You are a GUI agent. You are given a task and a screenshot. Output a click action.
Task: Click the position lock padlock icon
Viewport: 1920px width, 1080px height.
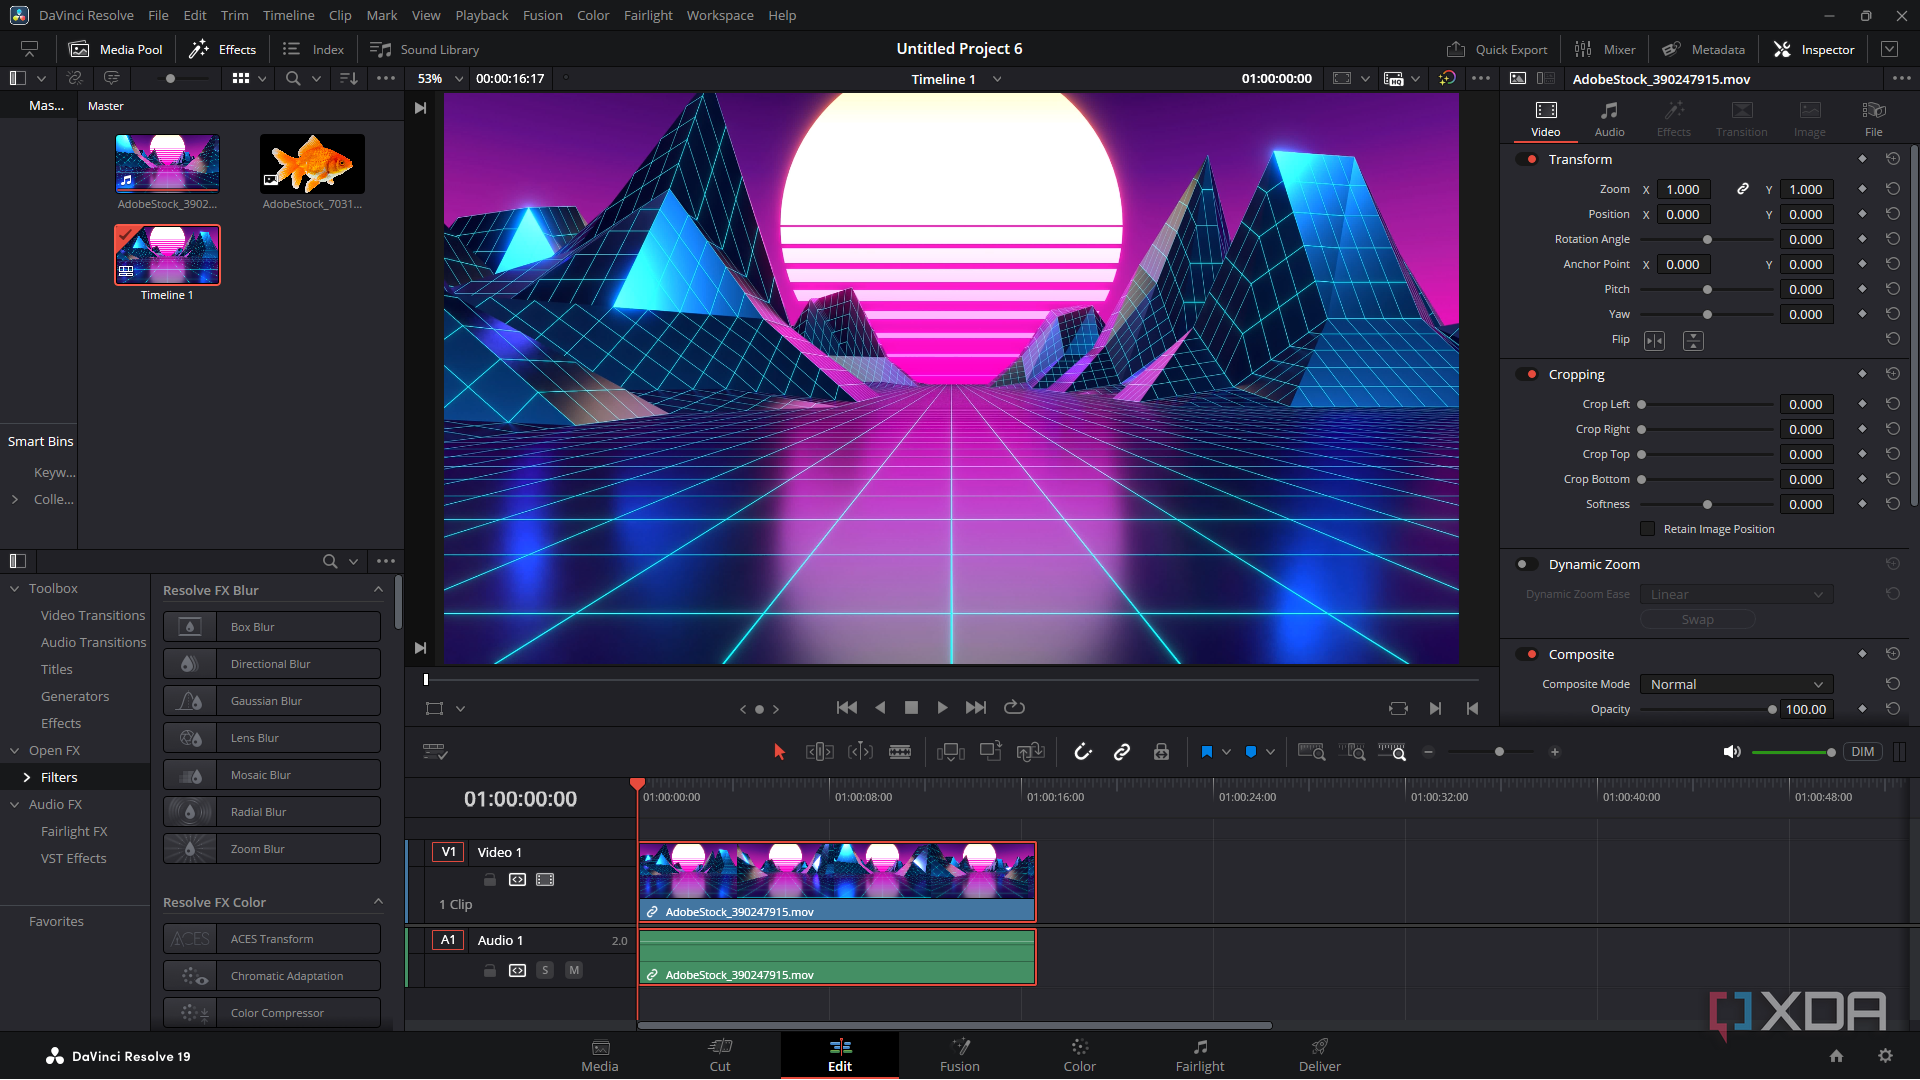pyautogui.click(x=1161, y=752)
